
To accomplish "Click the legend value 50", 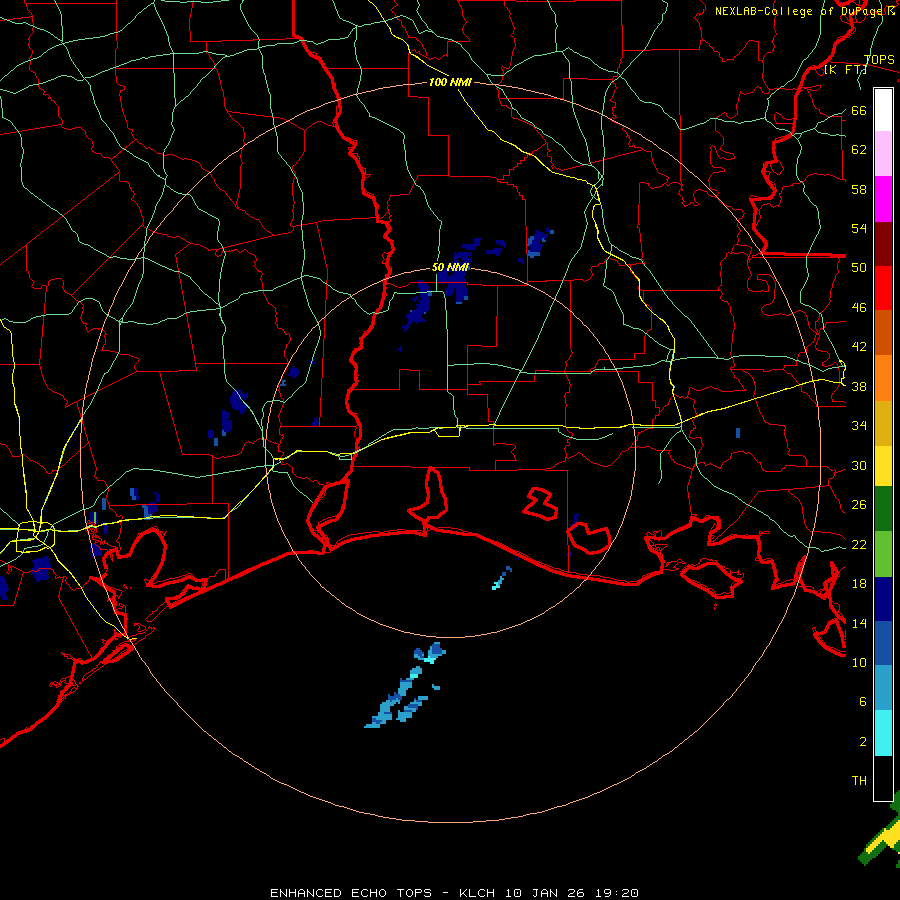I will tap(859, 267).
